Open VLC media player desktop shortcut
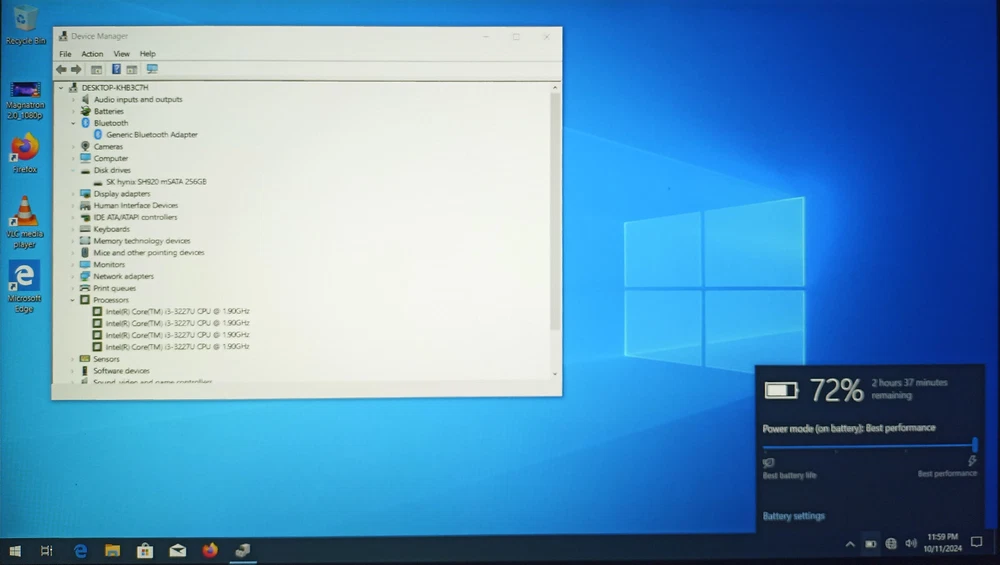The height and width of the screenshot is (565, 1000). click(x=25, y=222)
